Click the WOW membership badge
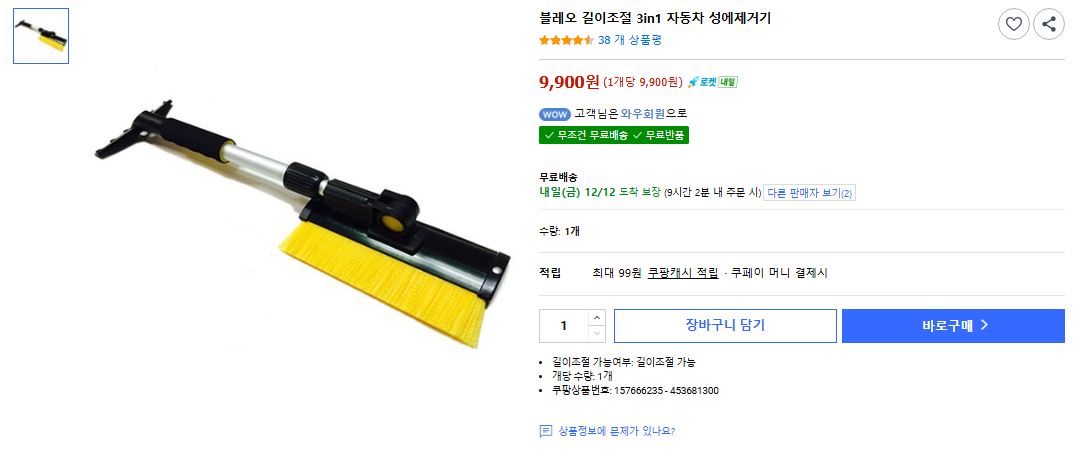 click(x=555, y=114)
